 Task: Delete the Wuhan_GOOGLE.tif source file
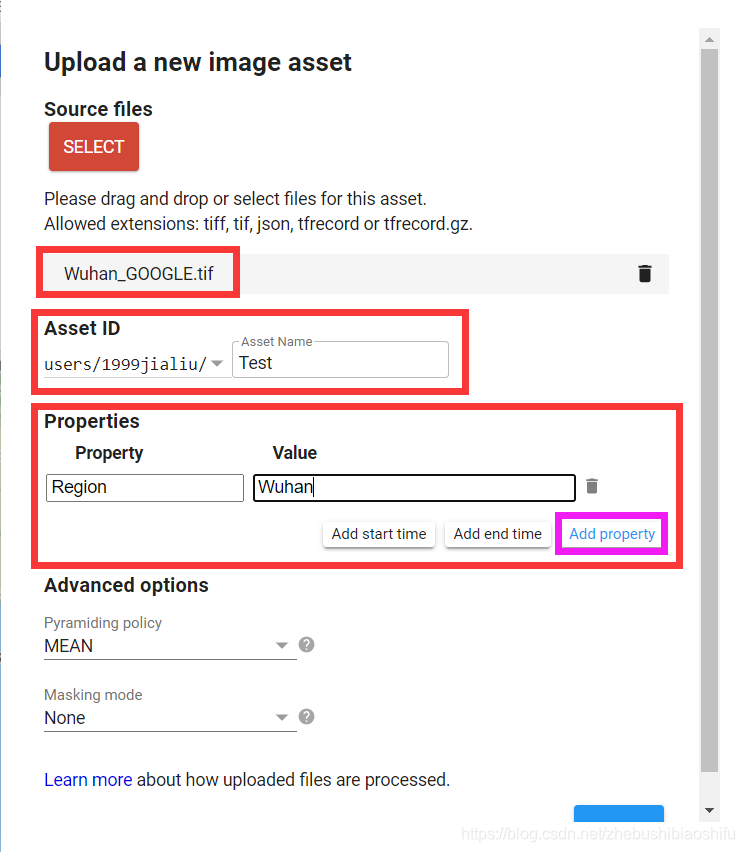pyautogui.click(x=645, y=273)
